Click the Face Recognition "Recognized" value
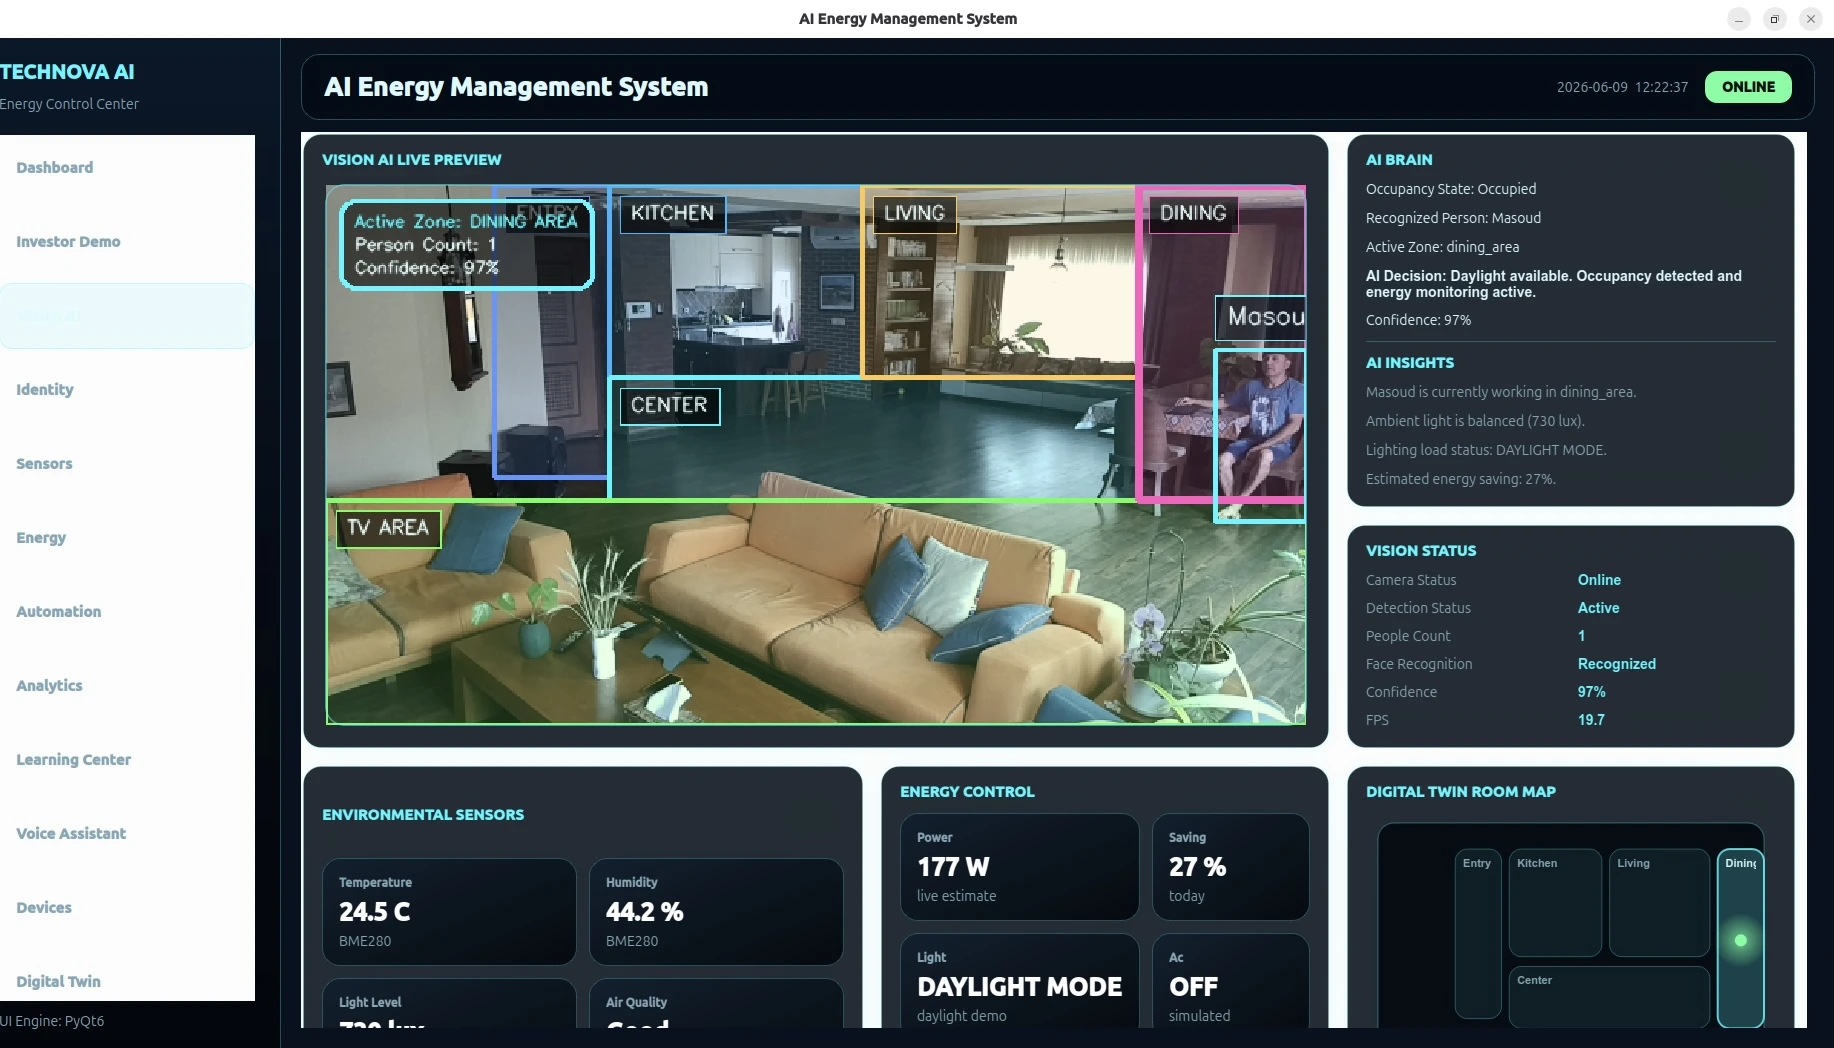Screen dimensions: 1834x1048 [1616, 664]
